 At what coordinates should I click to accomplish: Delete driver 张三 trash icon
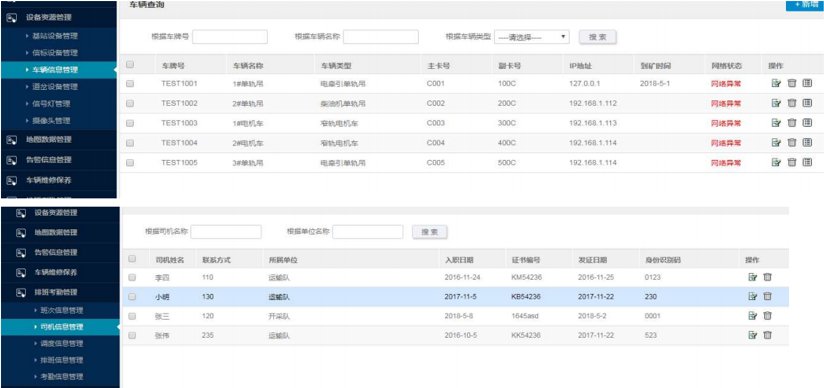[x=767, y=316]
